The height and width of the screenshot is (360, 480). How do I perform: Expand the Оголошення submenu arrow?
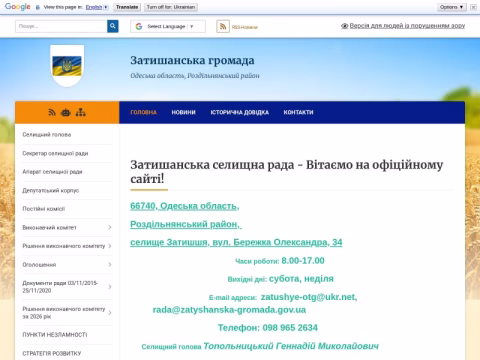[x=110, y=265]
